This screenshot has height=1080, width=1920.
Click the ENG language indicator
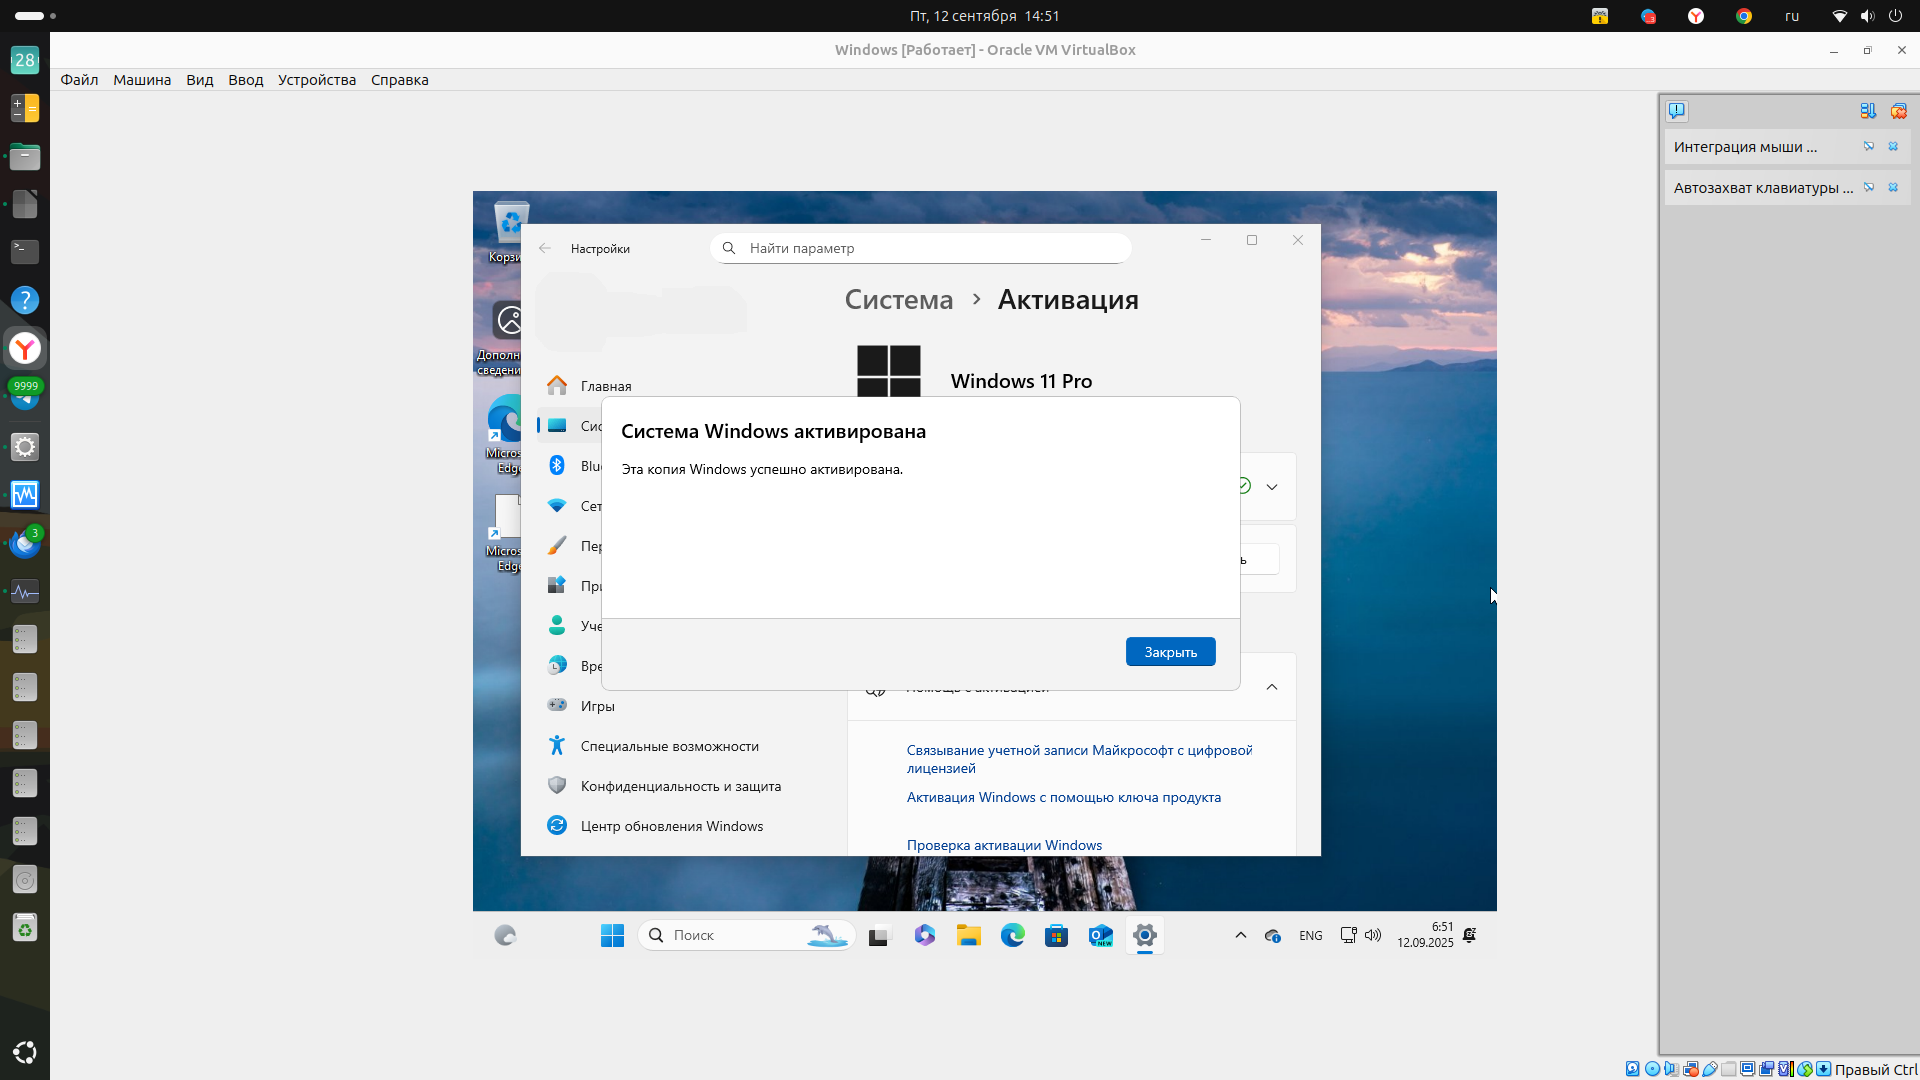[x=1310, y=936]
